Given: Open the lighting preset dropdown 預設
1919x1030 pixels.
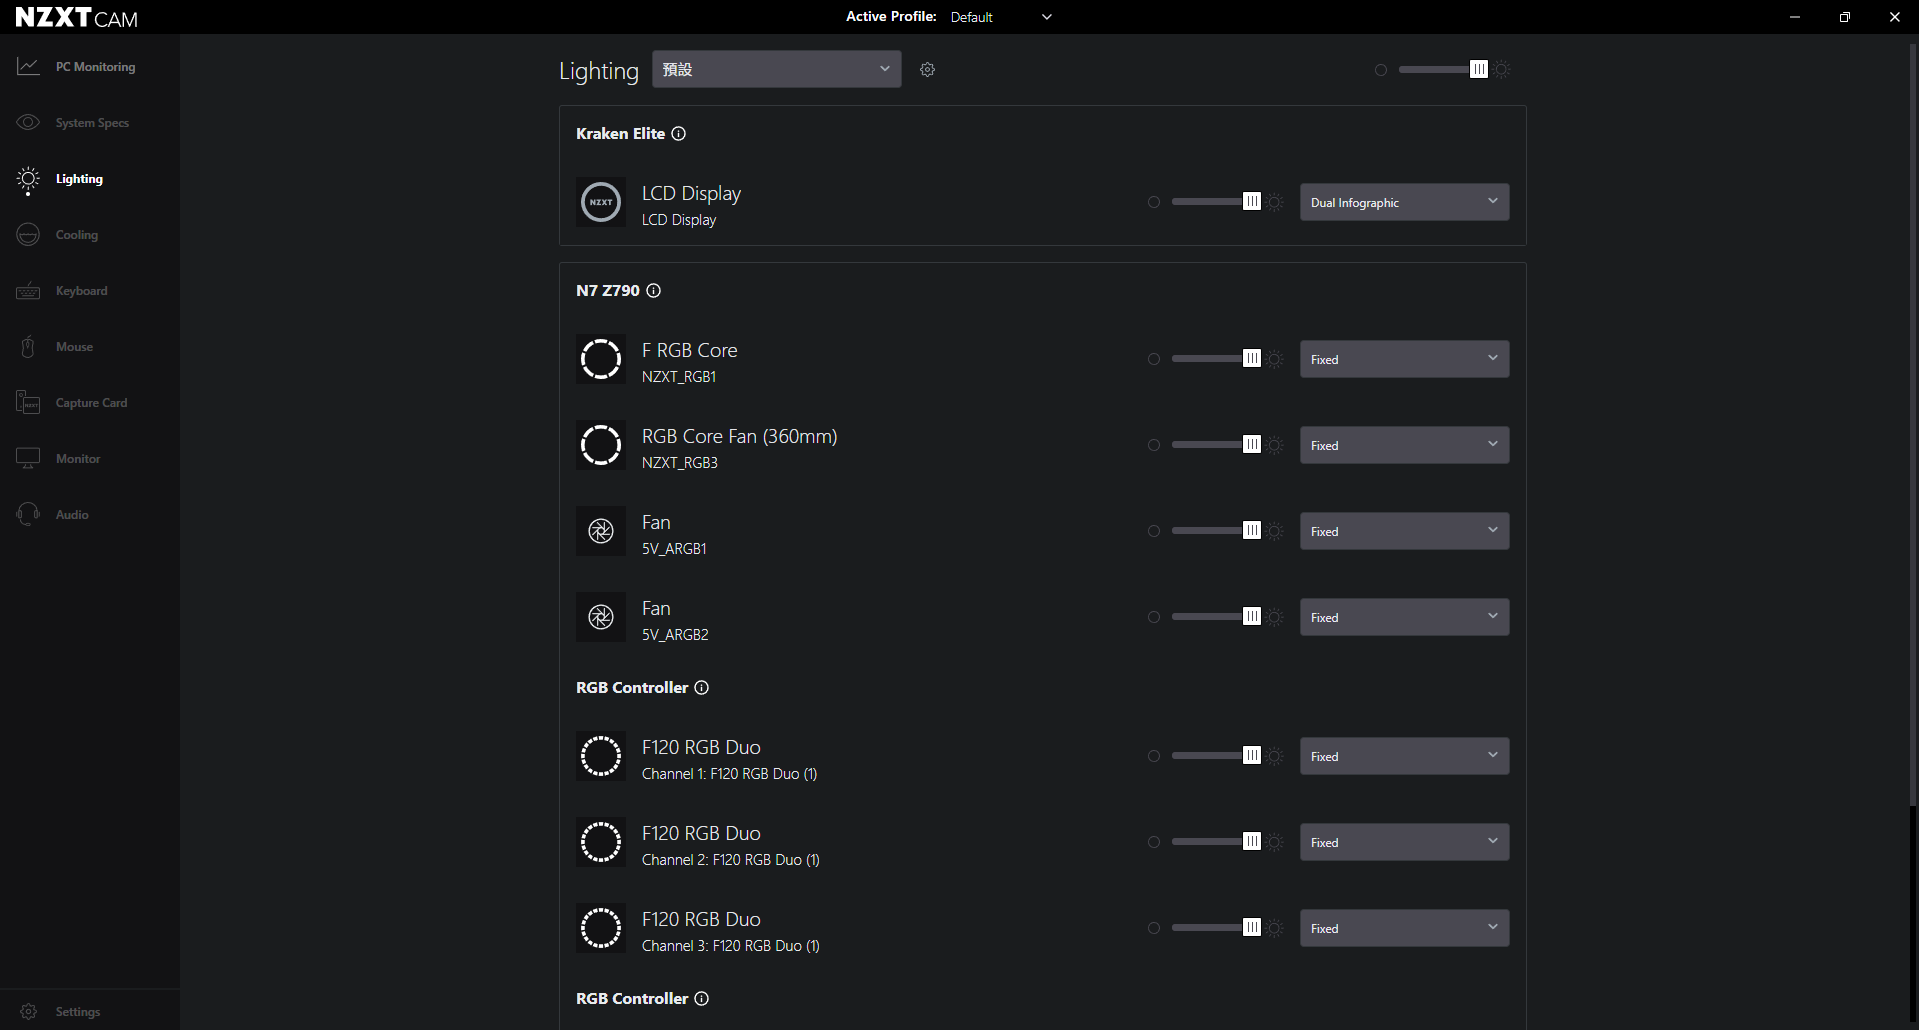Looking at the screenshot, I should point(776,69).
